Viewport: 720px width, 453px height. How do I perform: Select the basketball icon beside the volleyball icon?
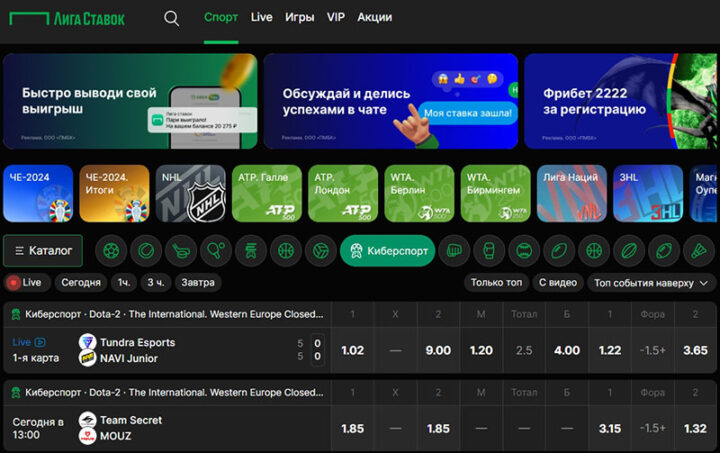[x=286, y=251]
